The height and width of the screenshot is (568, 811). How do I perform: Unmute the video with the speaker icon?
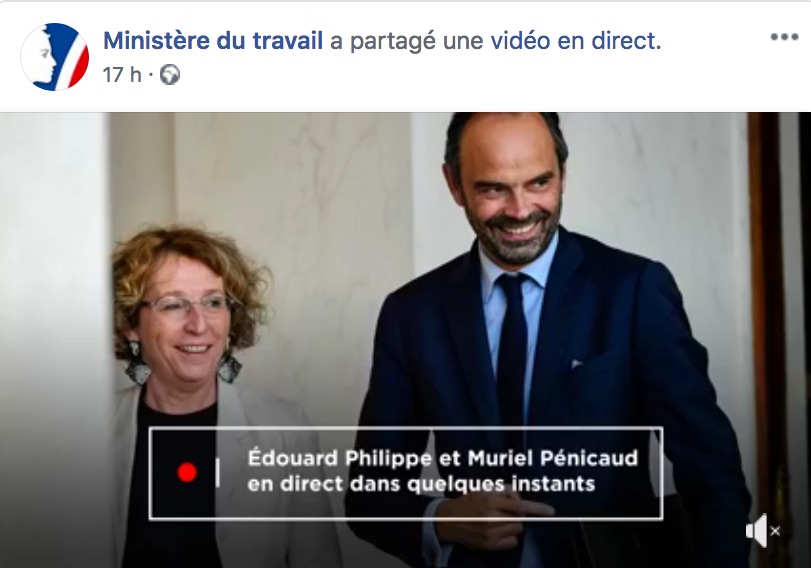757,530
